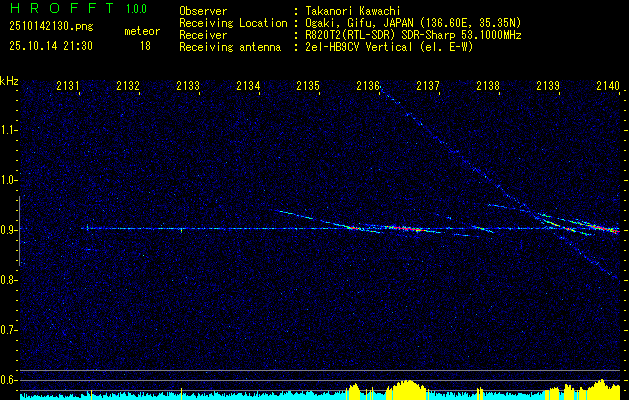This screenshot has width=629, height=400.
Task: Click time axis label 2140
Action: [608, 85]
